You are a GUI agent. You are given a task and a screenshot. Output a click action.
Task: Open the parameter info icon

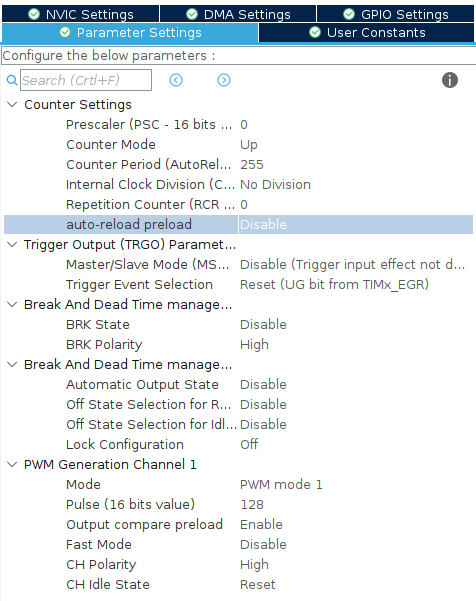[x=450, y=80]
